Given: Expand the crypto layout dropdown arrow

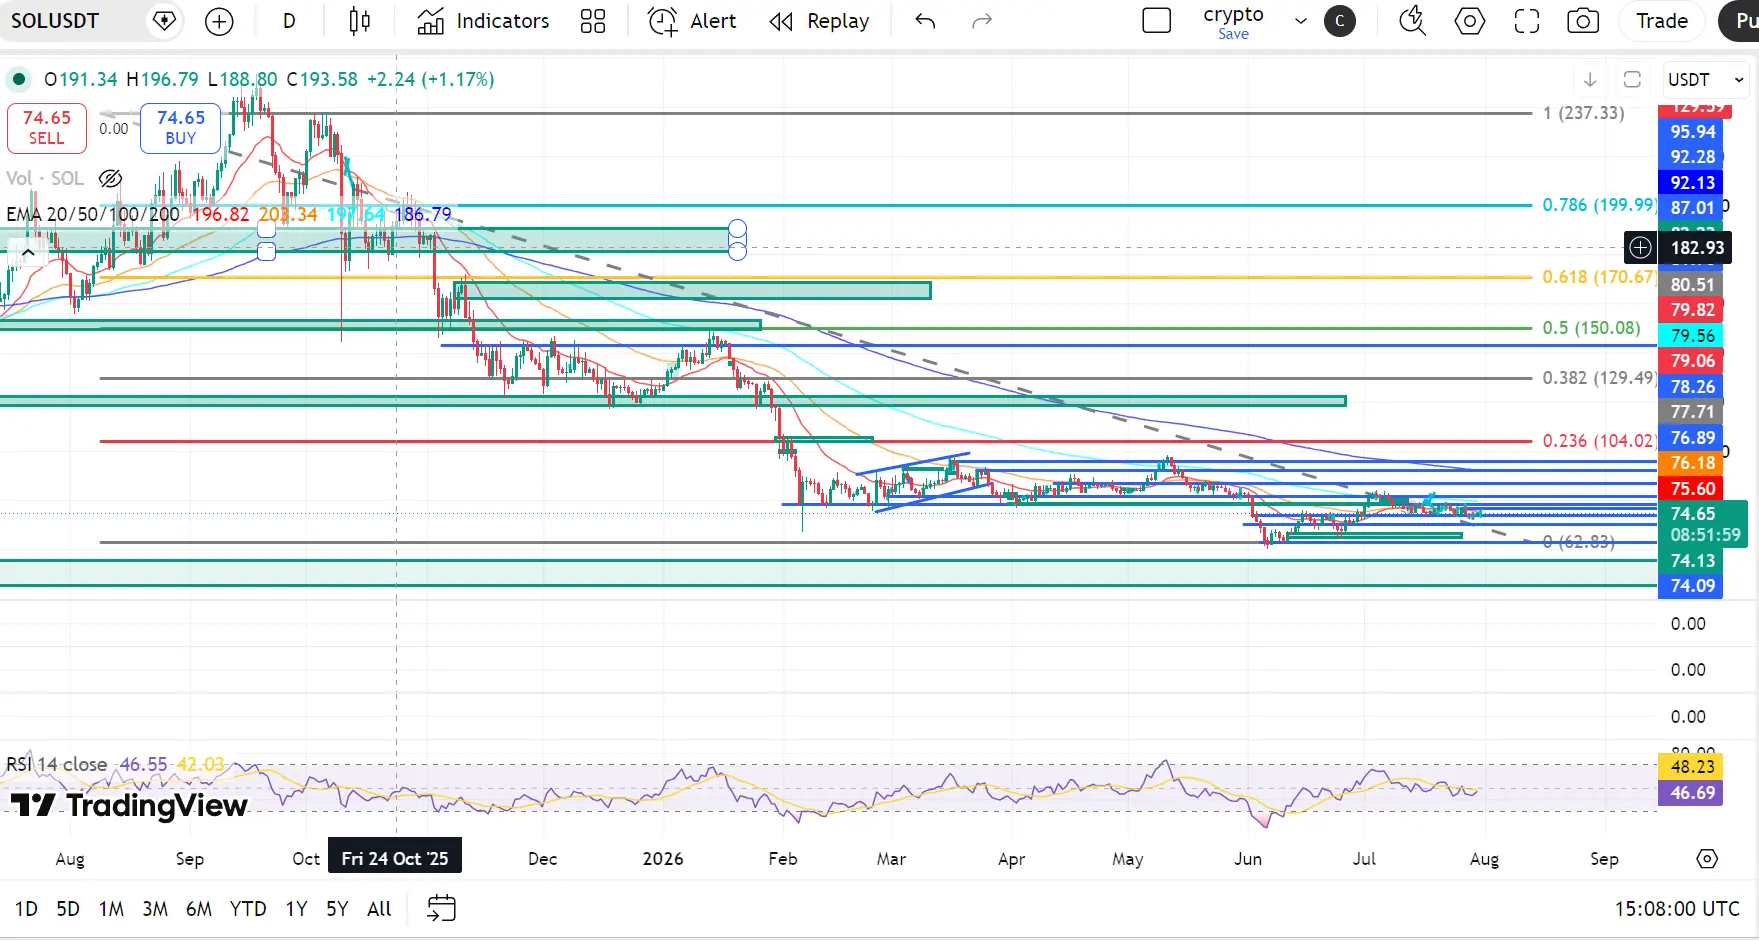Looking at the screenshot, I should (1301, 21).
